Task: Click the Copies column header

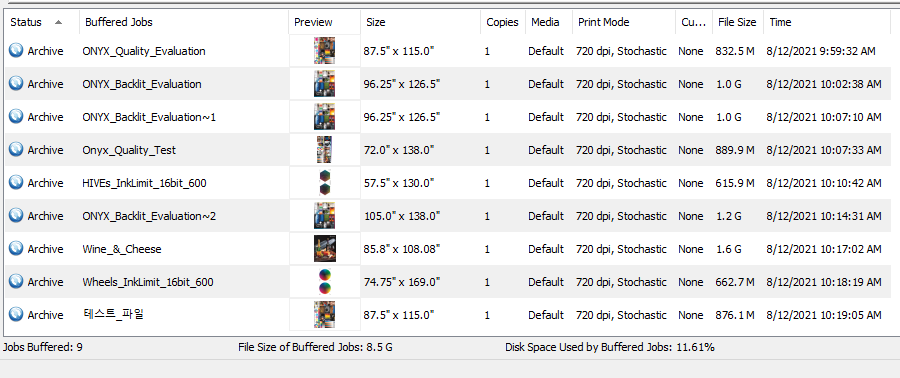Action: 503,22
